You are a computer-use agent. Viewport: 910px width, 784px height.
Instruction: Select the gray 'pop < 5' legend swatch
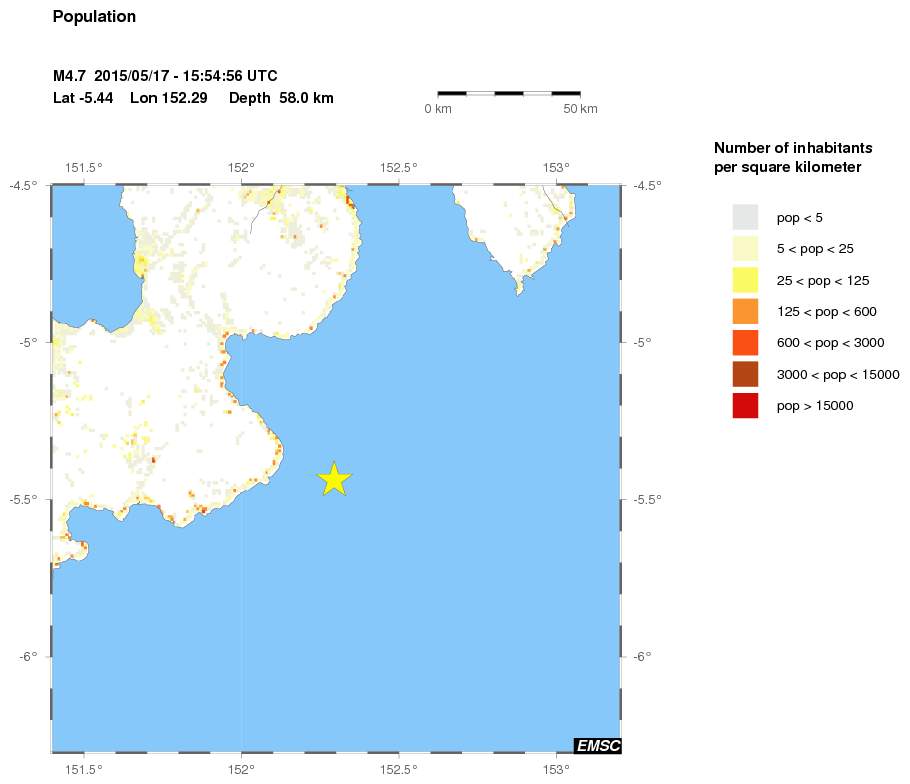point(745,217)
